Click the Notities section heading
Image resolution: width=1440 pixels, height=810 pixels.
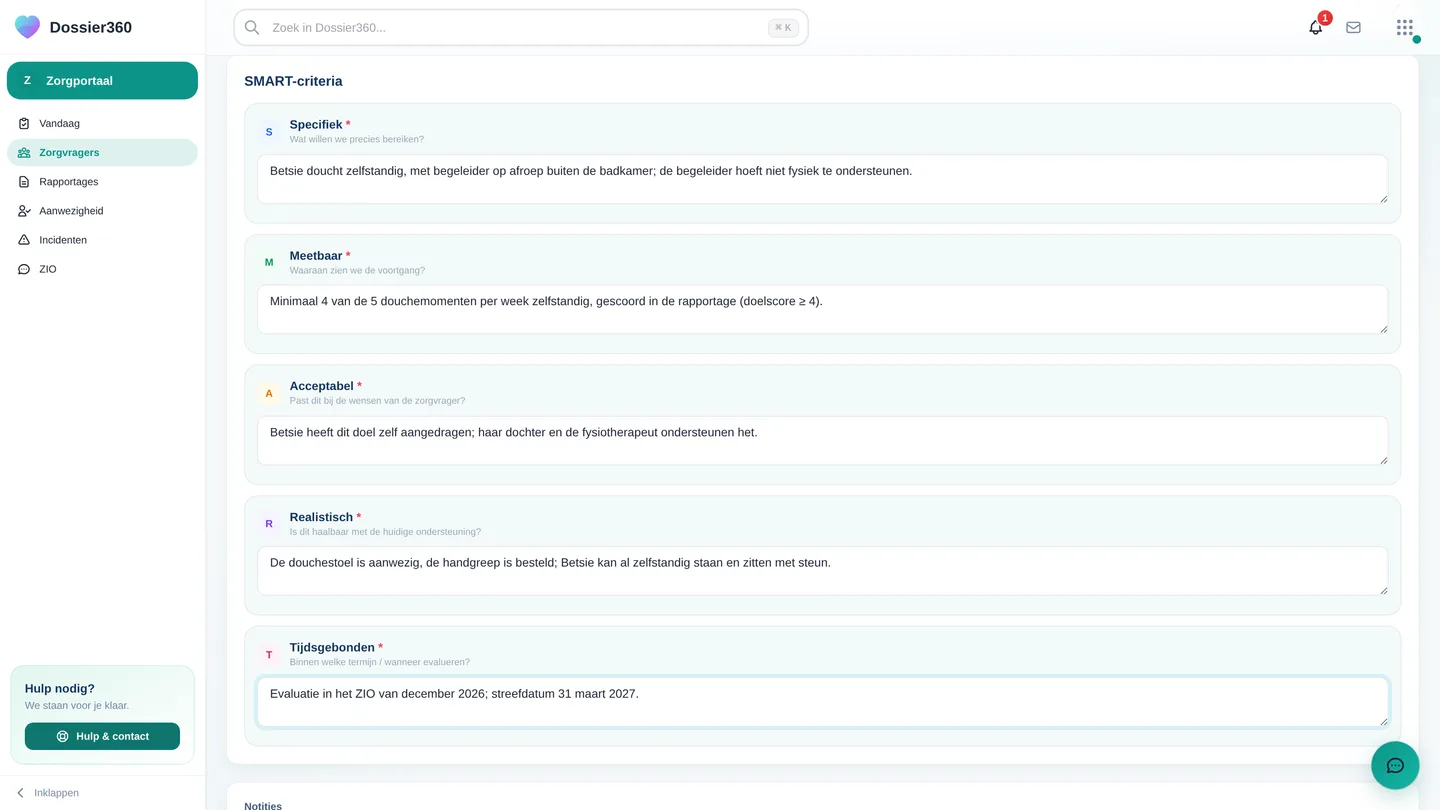pyautogui.click(x=263, y=806)
